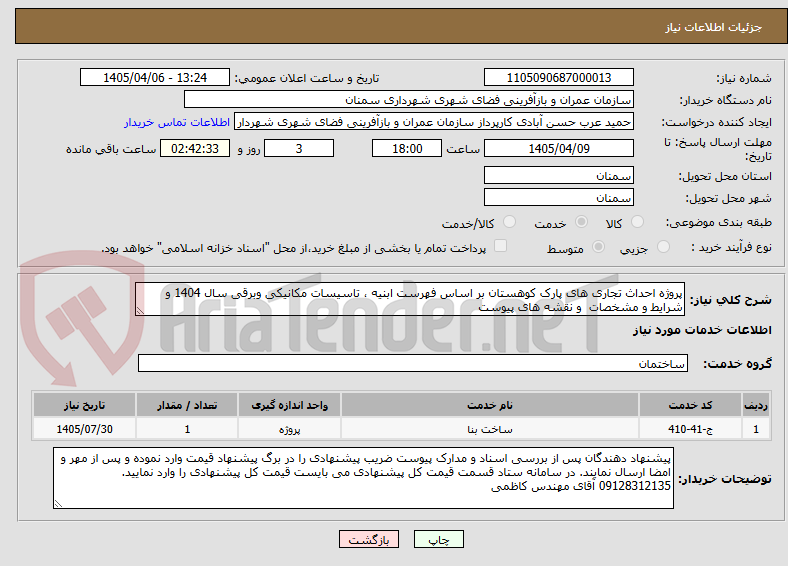Click the service code cell ج-41-410

click(x=691, y=429)
